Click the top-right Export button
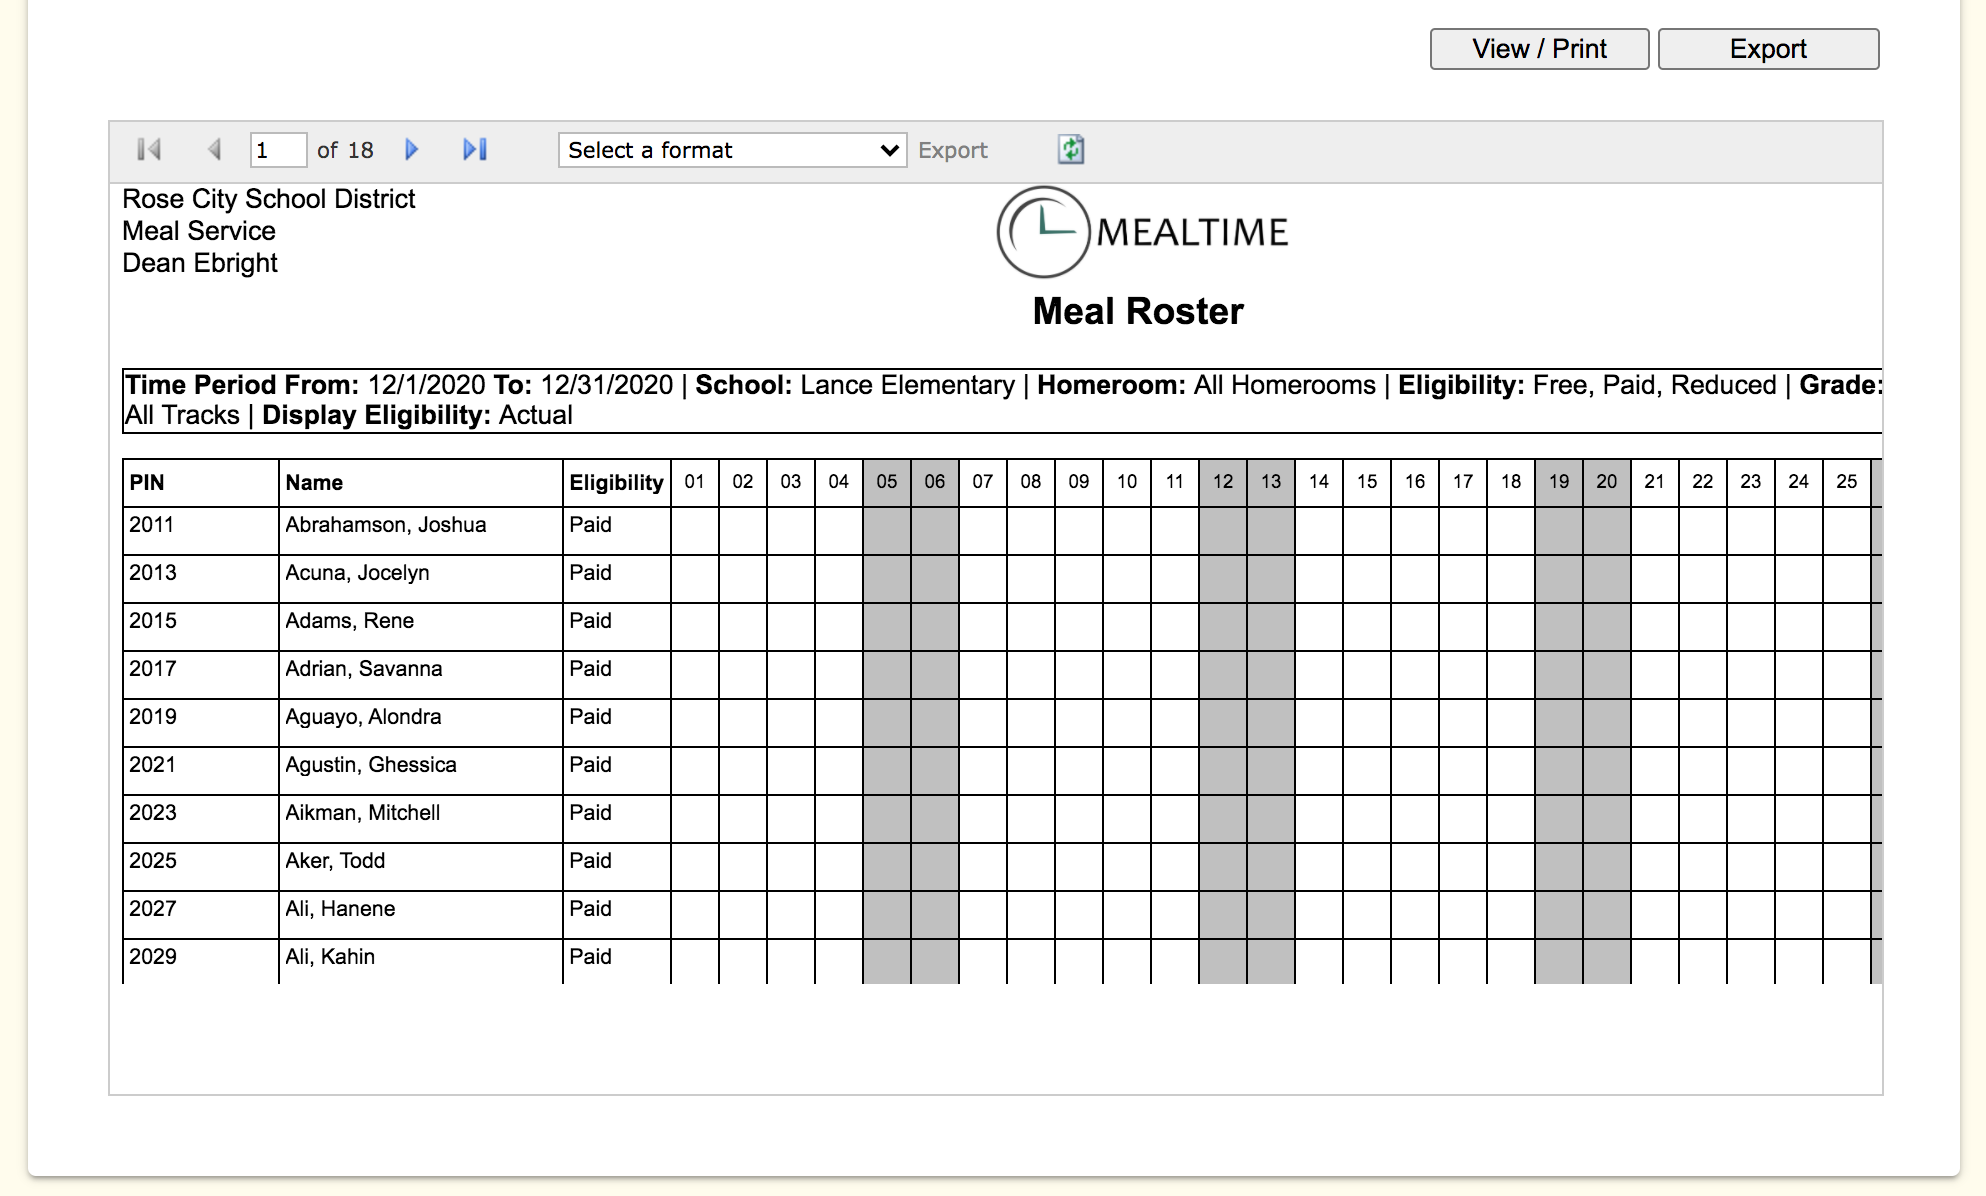 (x=1767, y=49)
